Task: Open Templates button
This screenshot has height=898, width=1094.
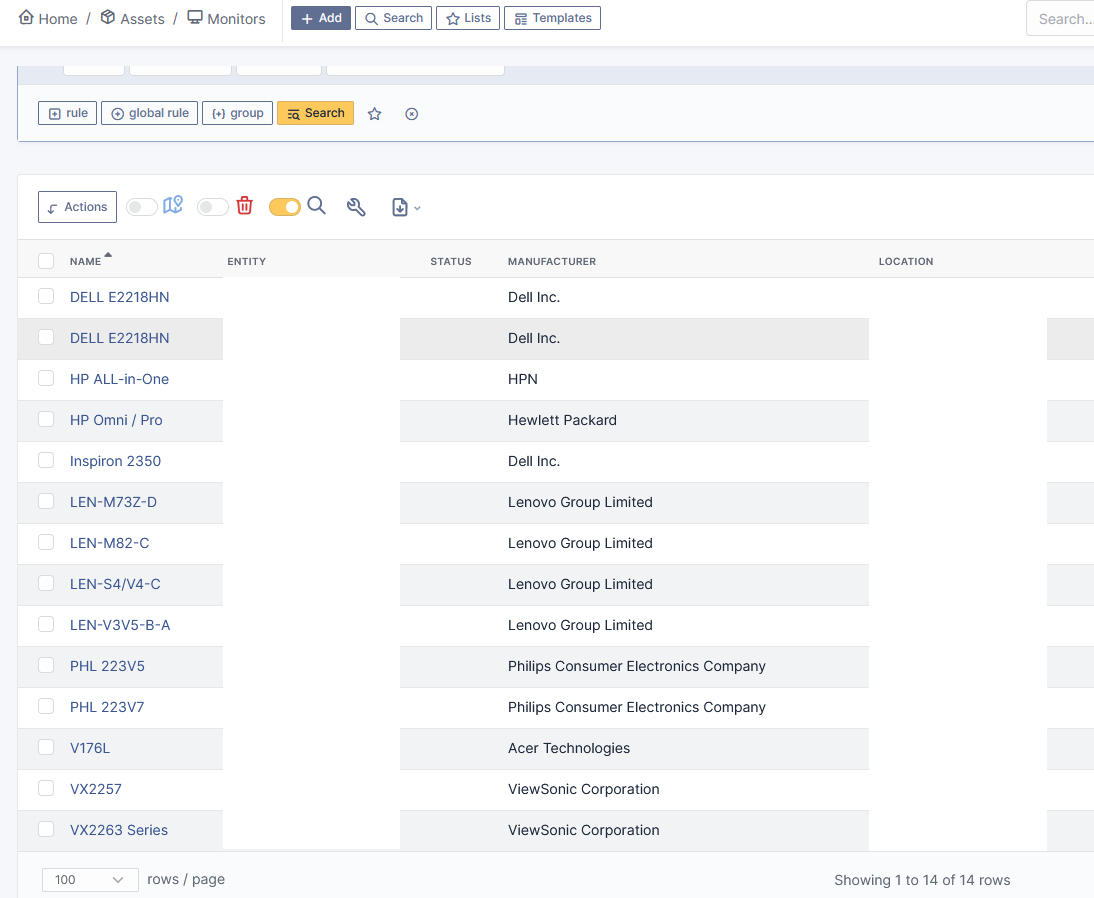Action: pyautogui.click(x=553, y=18)
